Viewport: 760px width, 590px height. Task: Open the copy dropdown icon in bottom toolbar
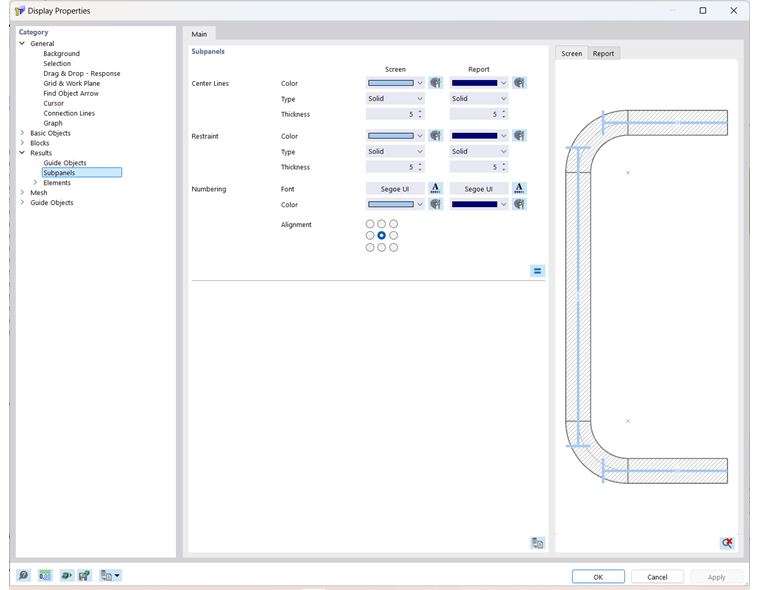[111, 575]
